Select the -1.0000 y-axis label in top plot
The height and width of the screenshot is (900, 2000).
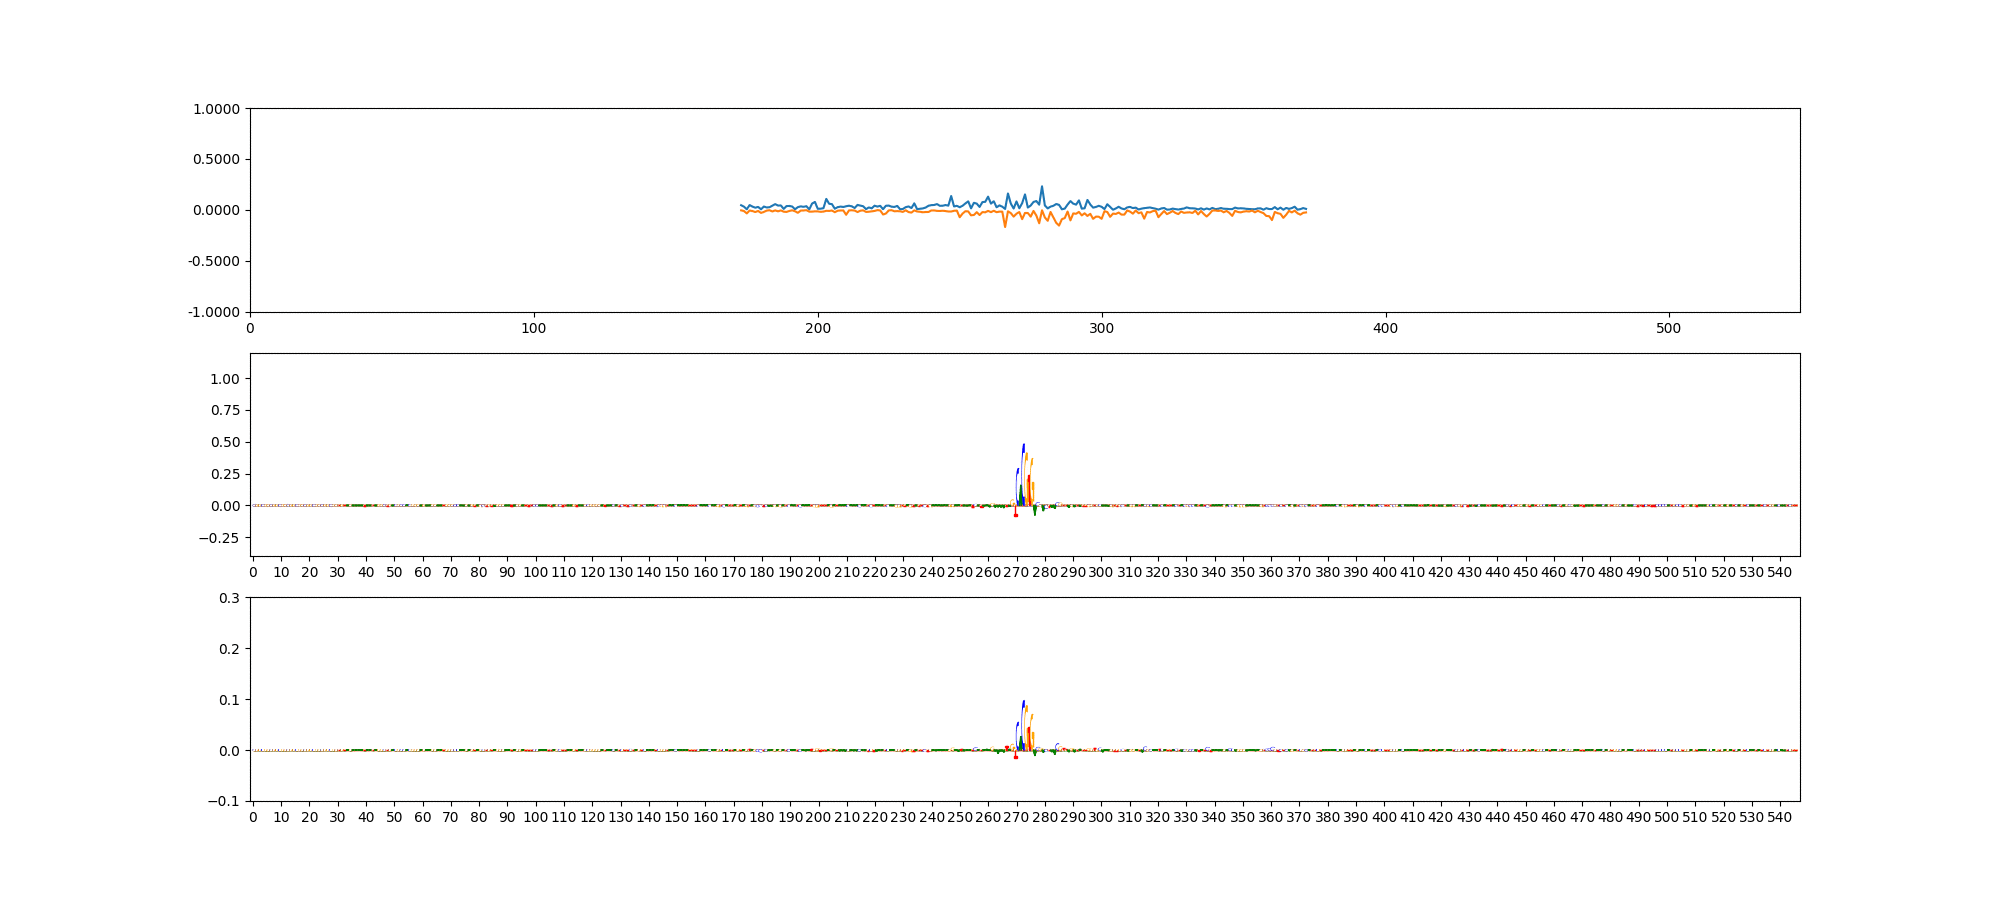pyautogui.click(x=214, y=312)
